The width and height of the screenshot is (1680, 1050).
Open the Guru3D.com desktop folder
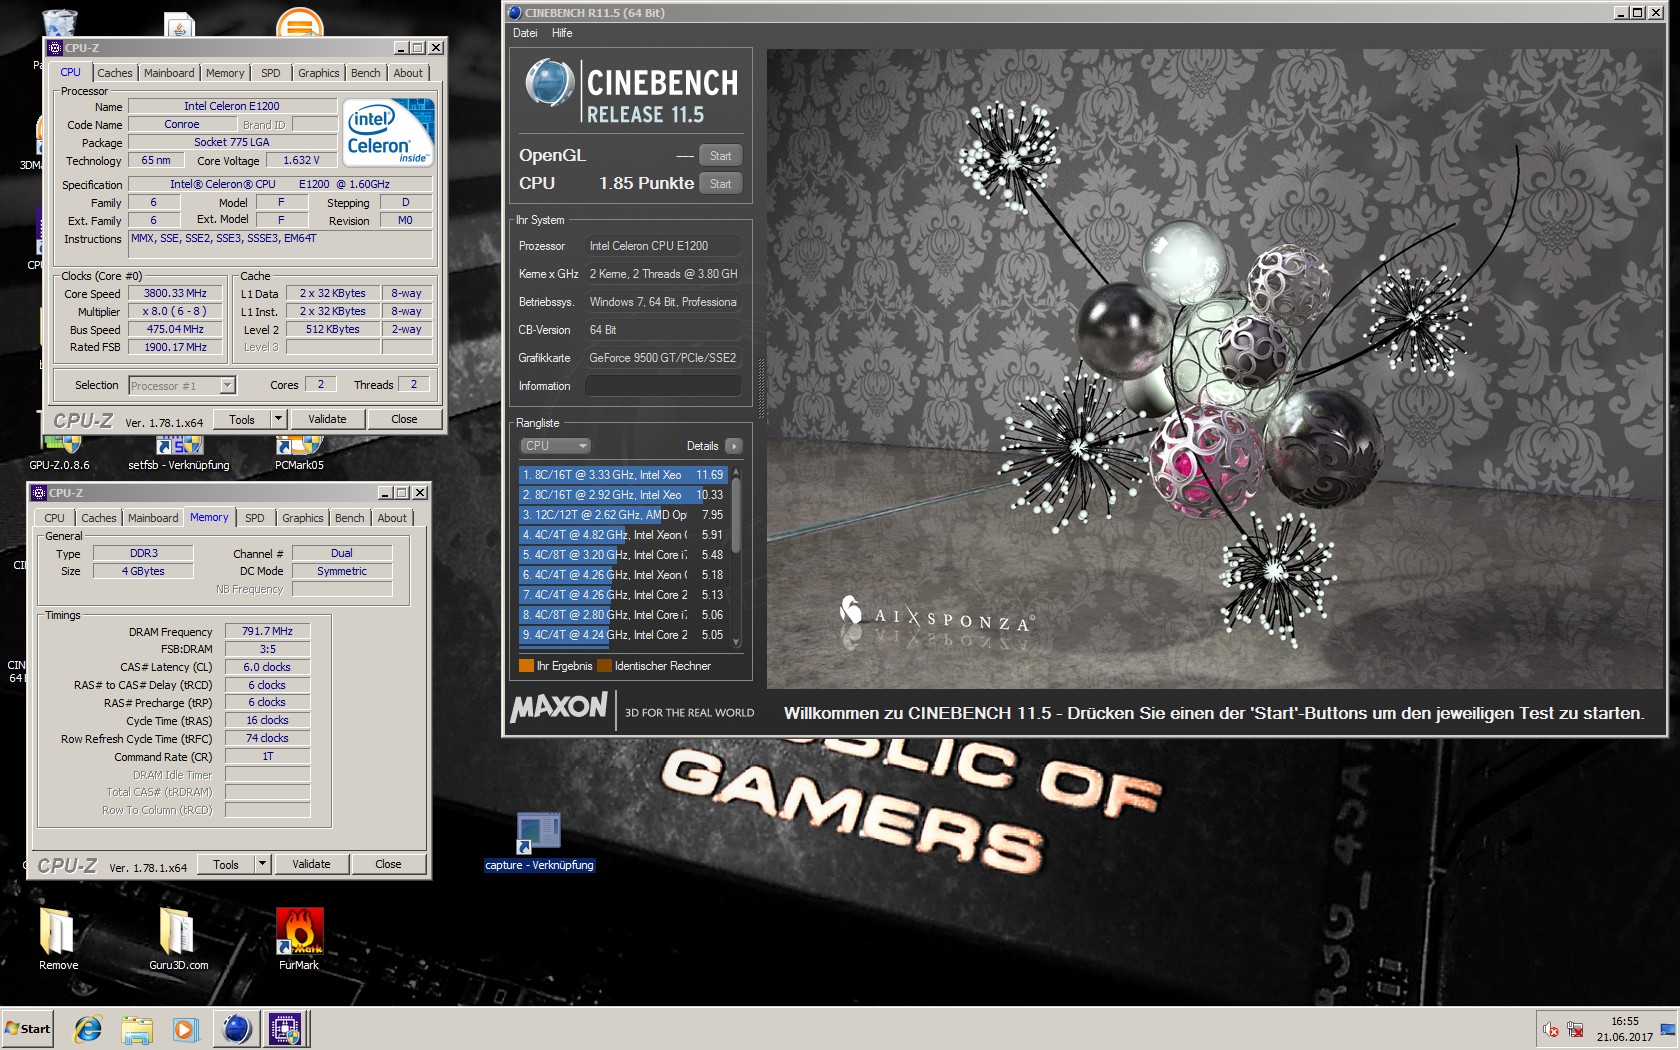[x=178, y=938]
